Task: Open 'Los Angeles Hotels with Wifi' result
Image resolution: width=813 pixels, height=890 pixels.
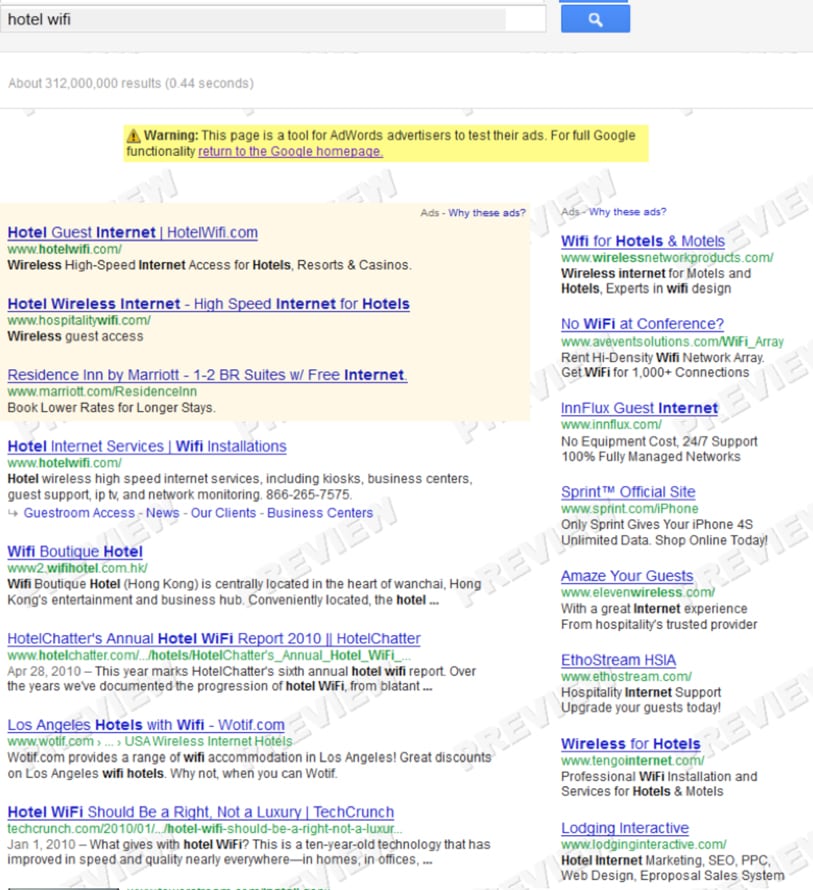Action: coord(146,725)
